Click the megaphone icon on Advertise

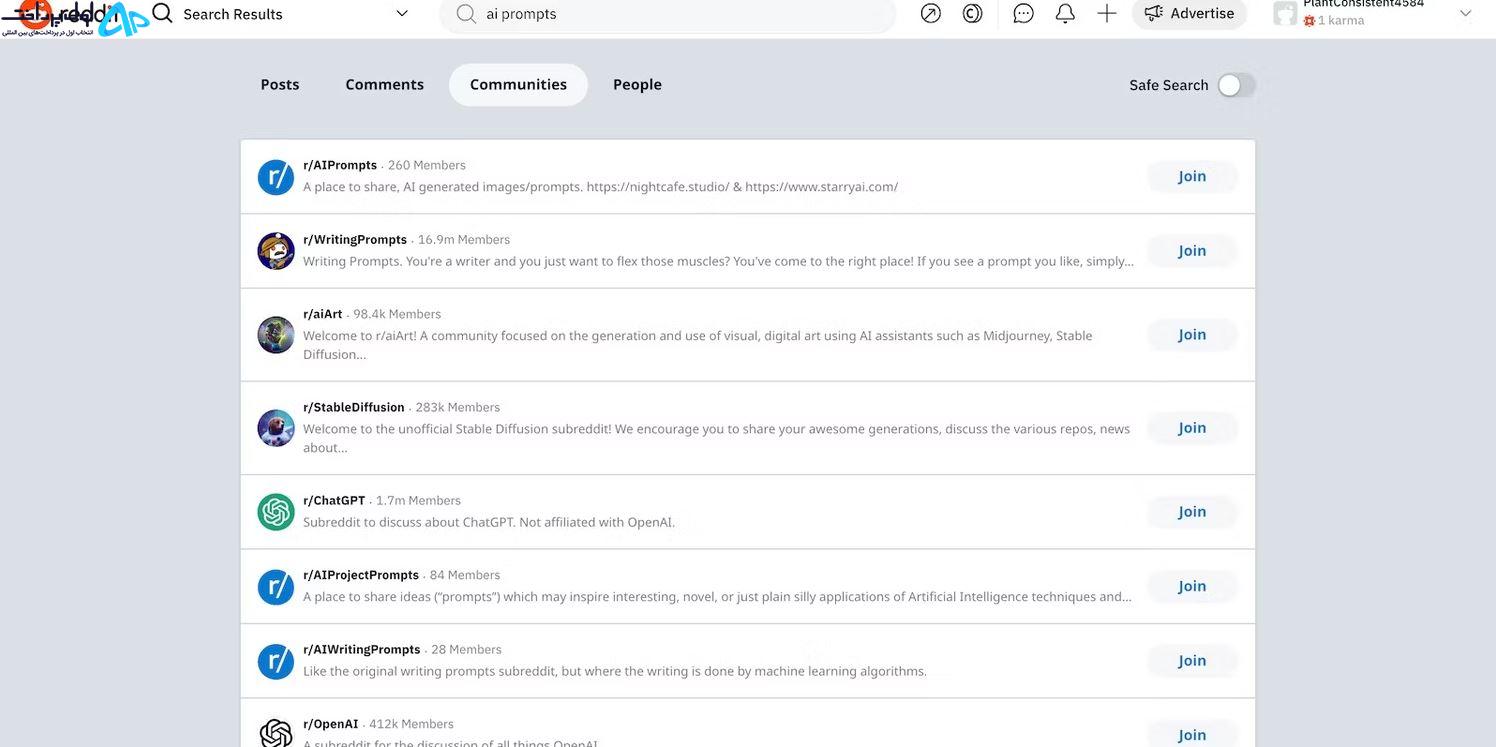[1154, 13]
